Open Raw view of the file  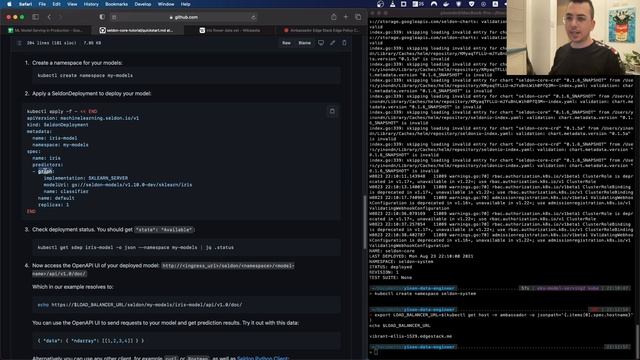tap(287, 43)
